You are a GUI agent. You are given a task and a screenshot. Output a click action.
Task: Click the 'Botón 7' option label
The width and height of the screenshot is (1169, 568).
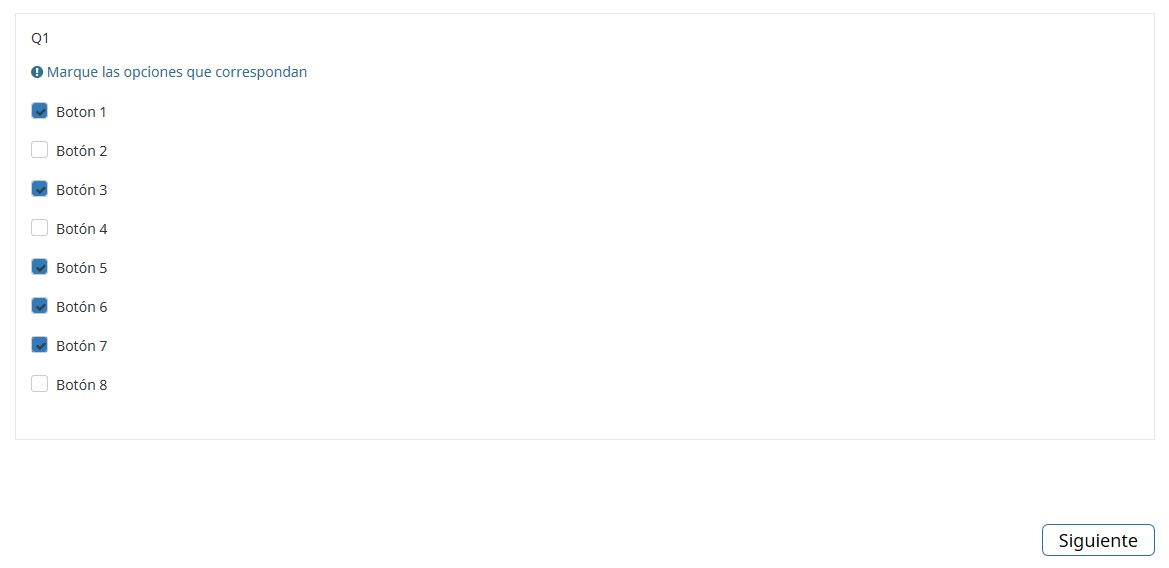pos(81,346)
